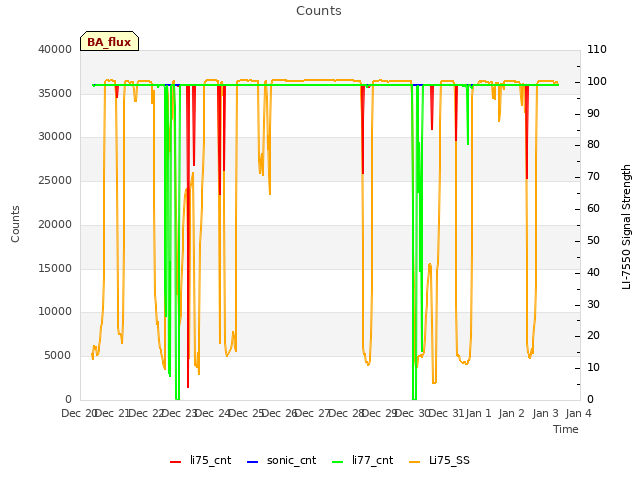640x480 pixels.
Task: Click the Time axis label
Action: click(x=566, y=429)
